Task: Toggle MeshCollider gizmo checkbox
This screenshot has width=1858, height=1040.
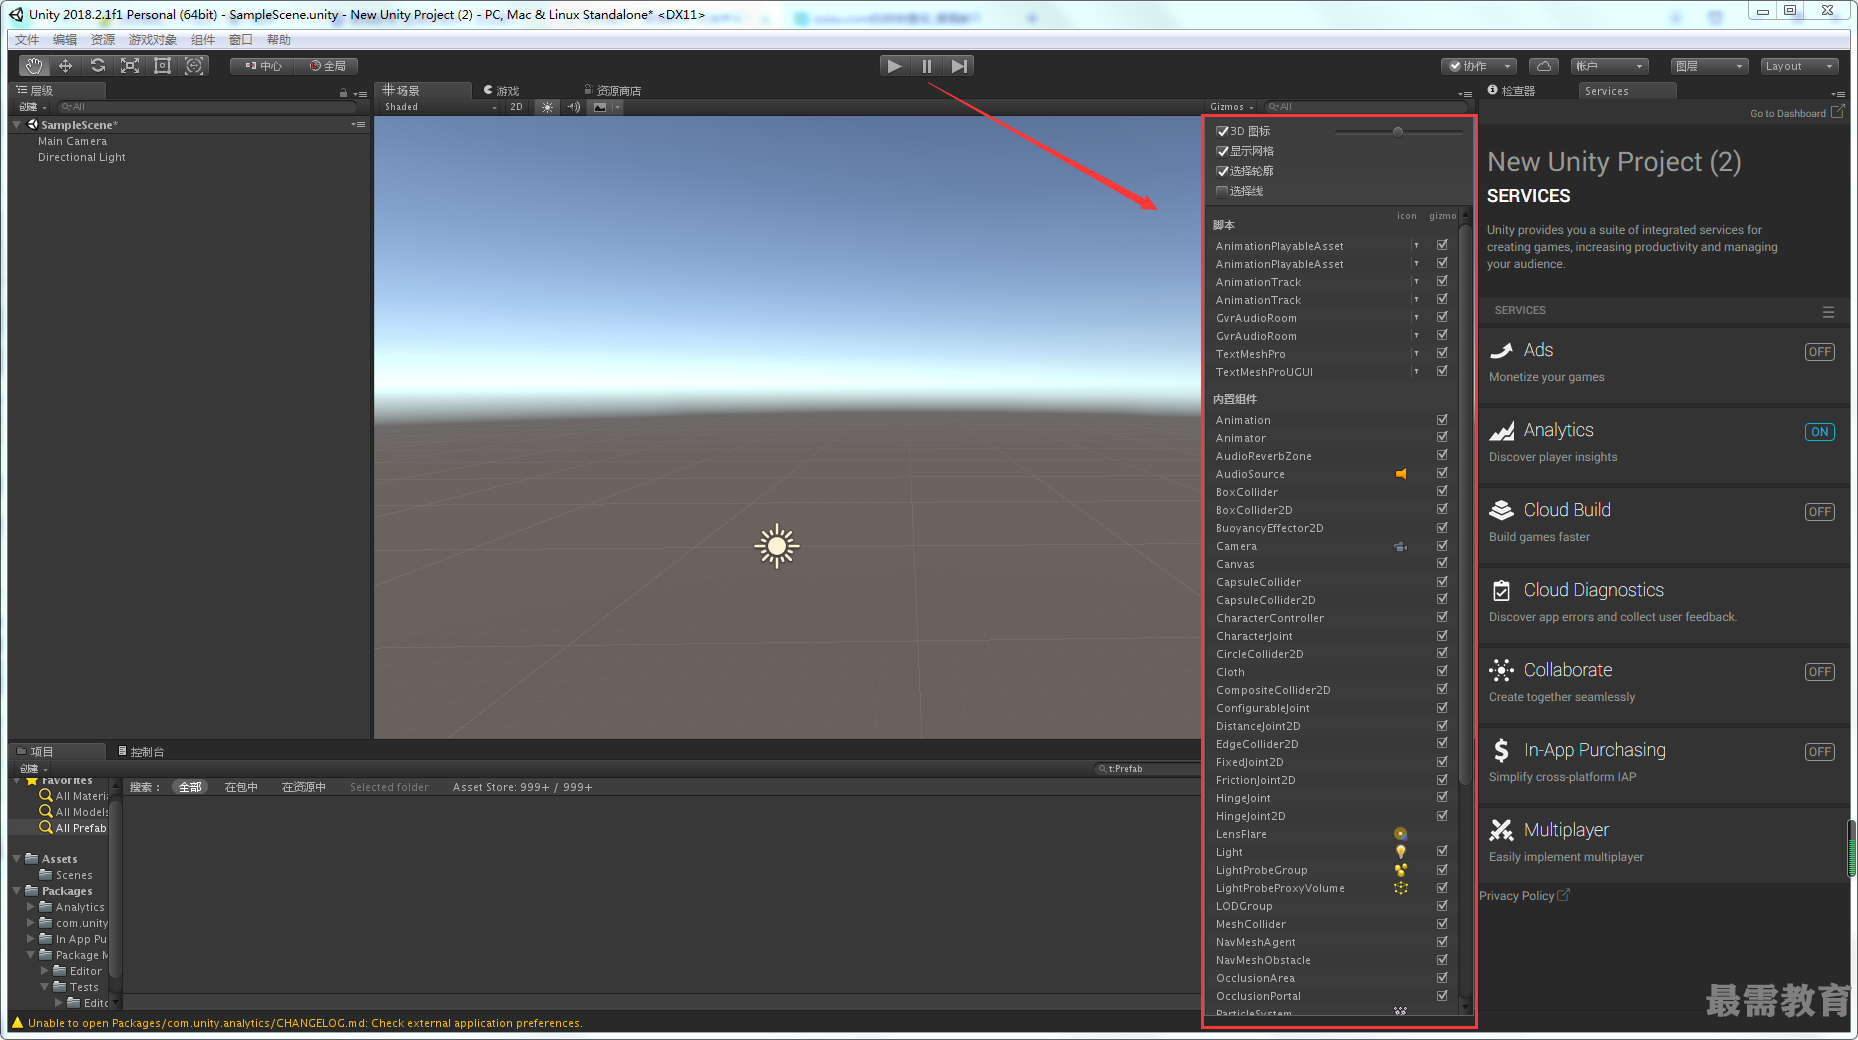Action: click(1442, 923)
